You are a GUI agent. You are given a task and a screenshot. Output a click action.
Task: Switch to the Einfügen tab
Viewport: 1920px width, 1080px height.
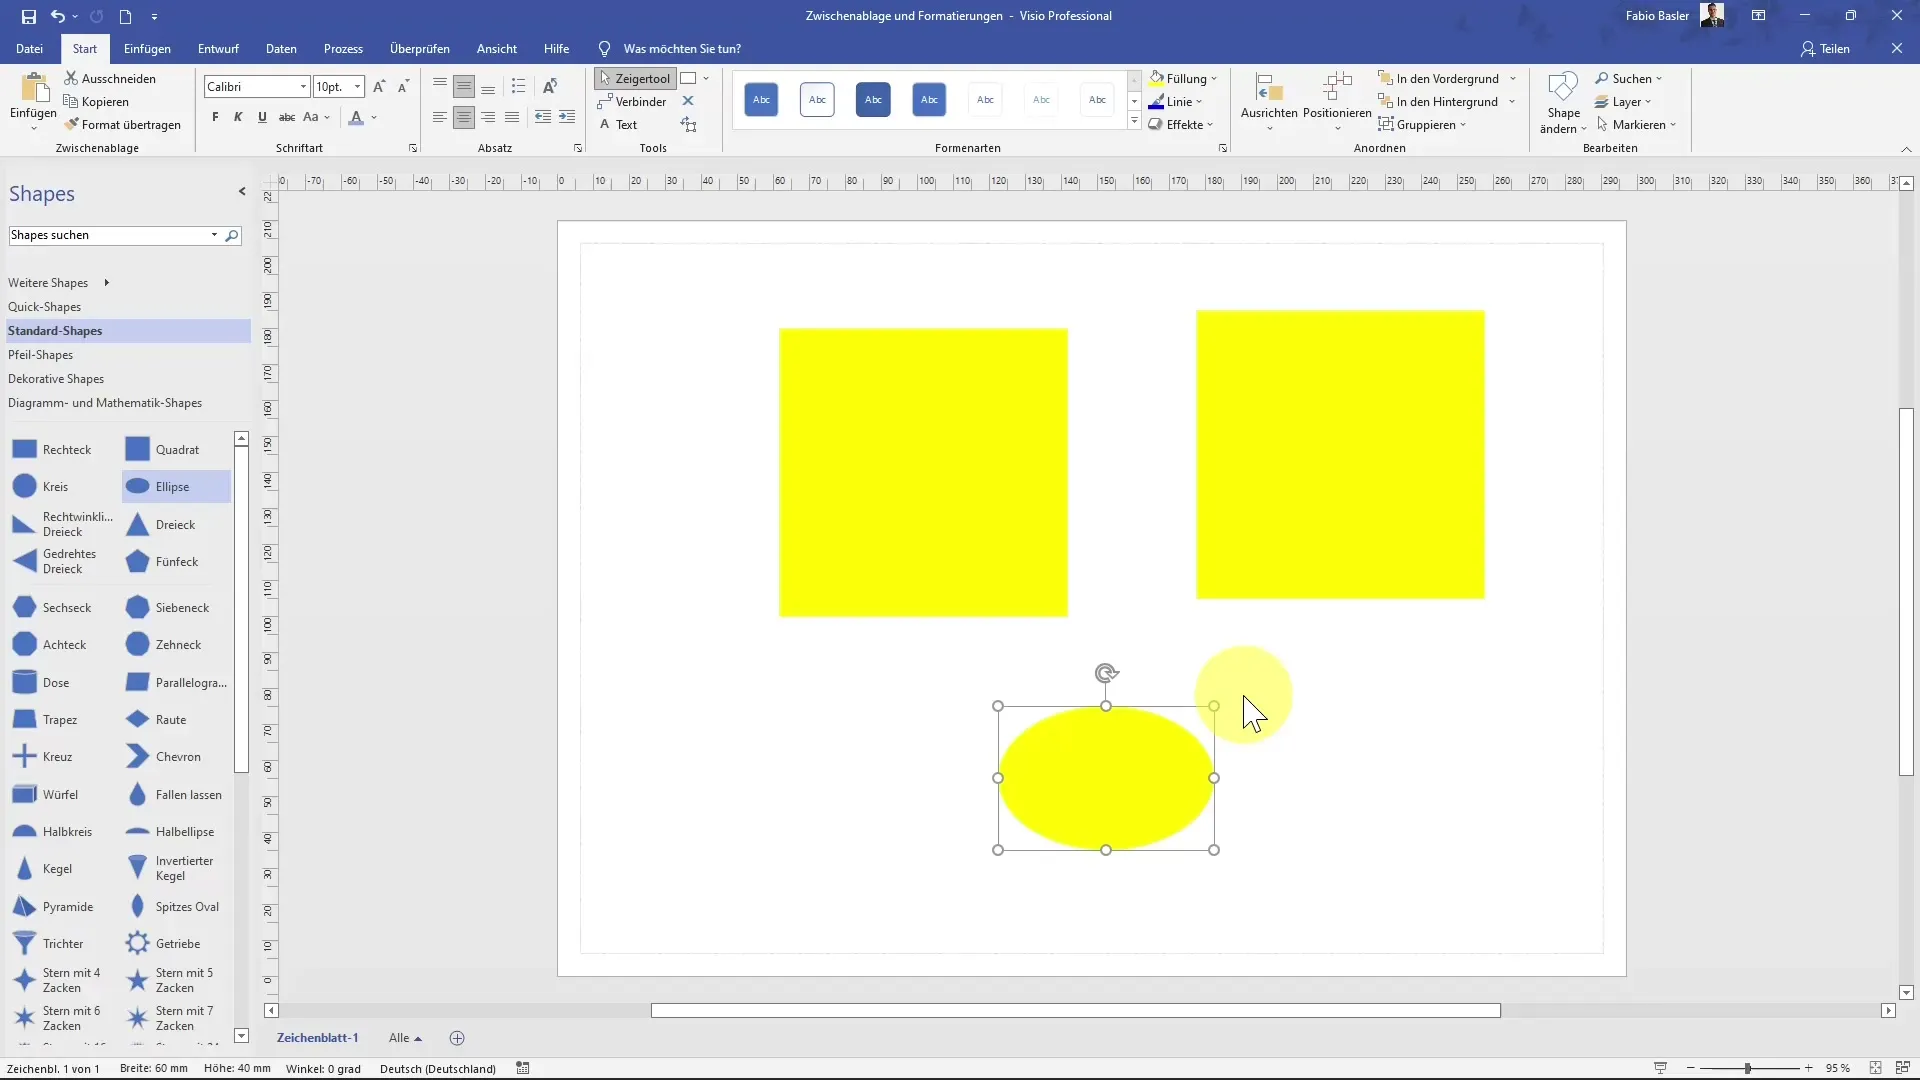coord(147,48)
